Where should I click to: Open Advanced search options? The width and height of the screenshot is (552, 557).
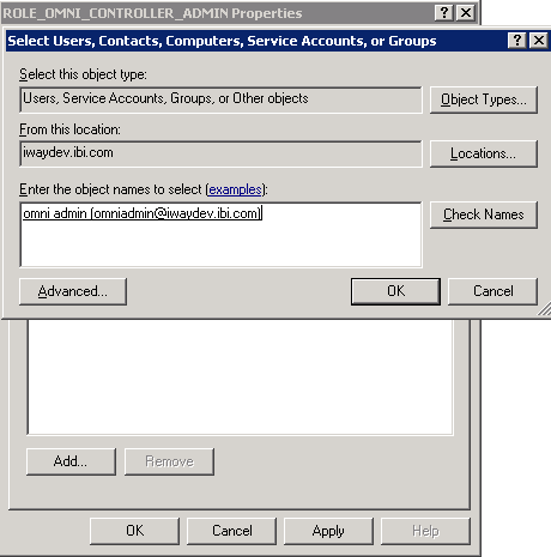[x=73, y=292]
